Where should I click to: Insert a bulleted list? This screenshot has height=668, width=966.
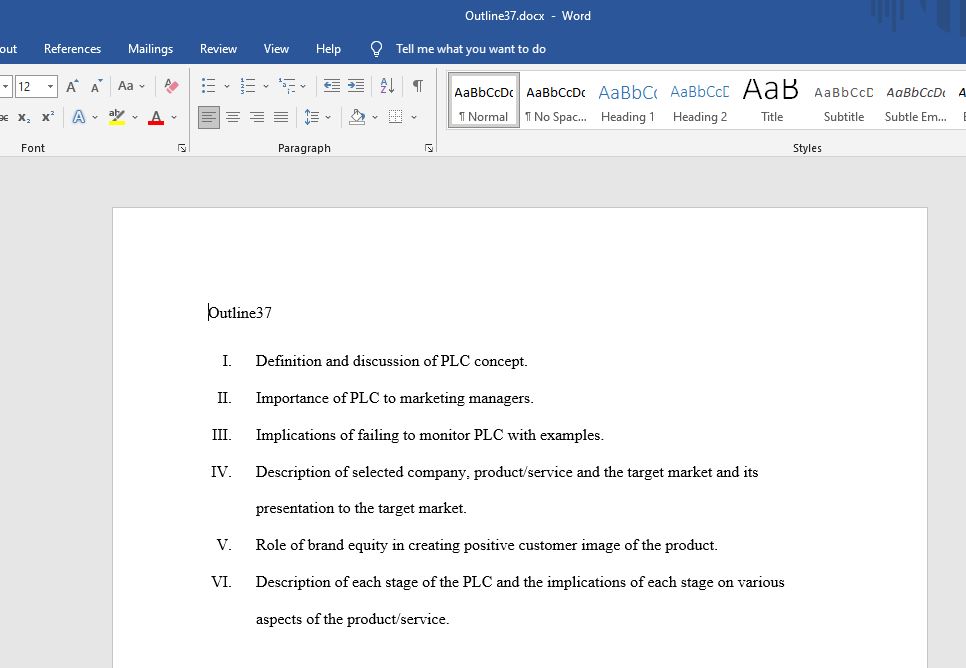tap(208, 86)
